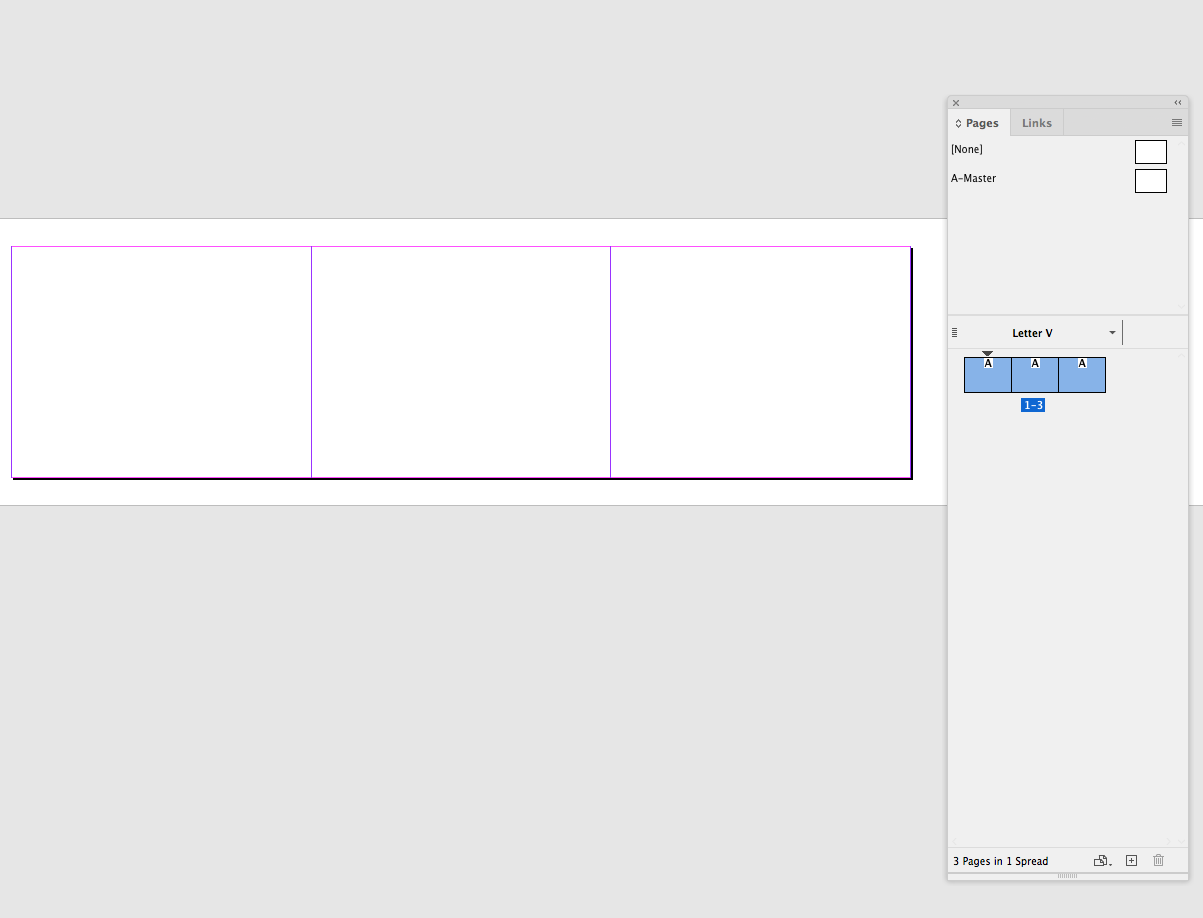Select page 3 thumbnail in spread
The height and width of the screenshot is (918, 1203).
(x=1081, y=375)
